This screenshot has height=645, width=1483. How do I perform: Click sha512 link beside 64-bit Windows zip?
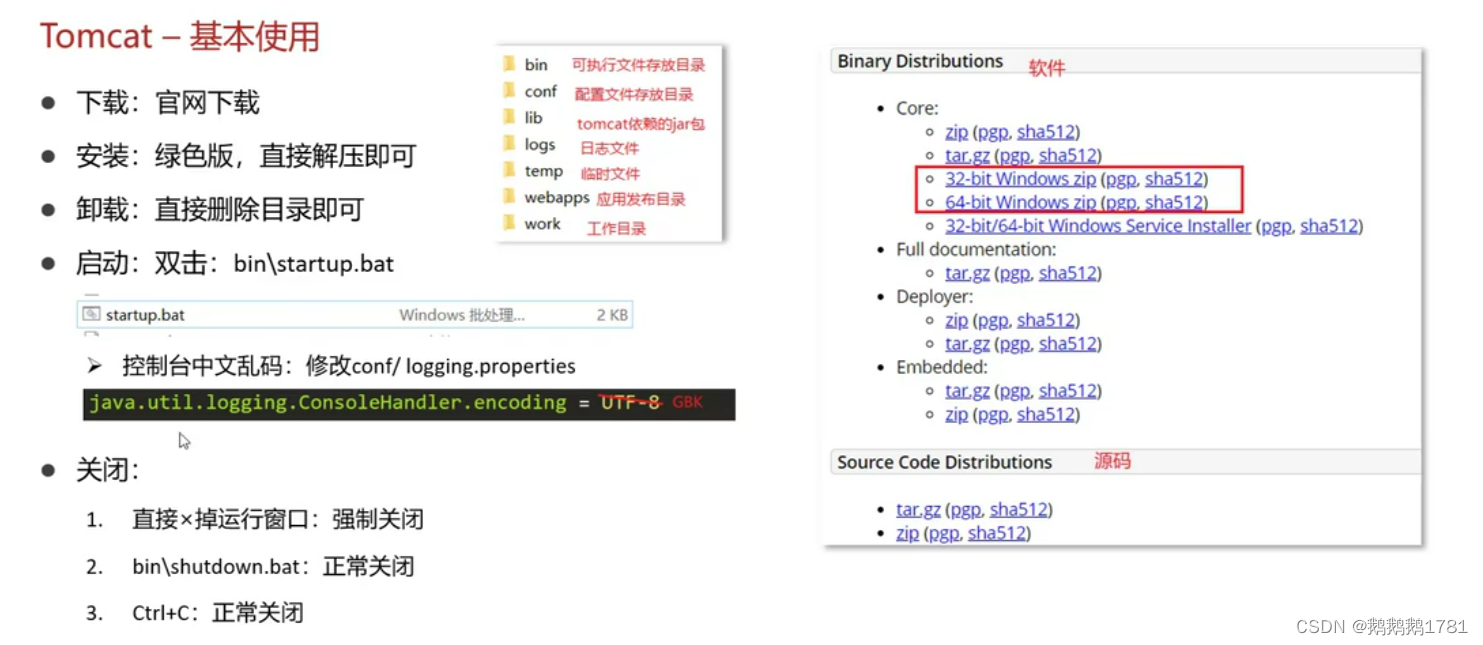[1173, 203]
